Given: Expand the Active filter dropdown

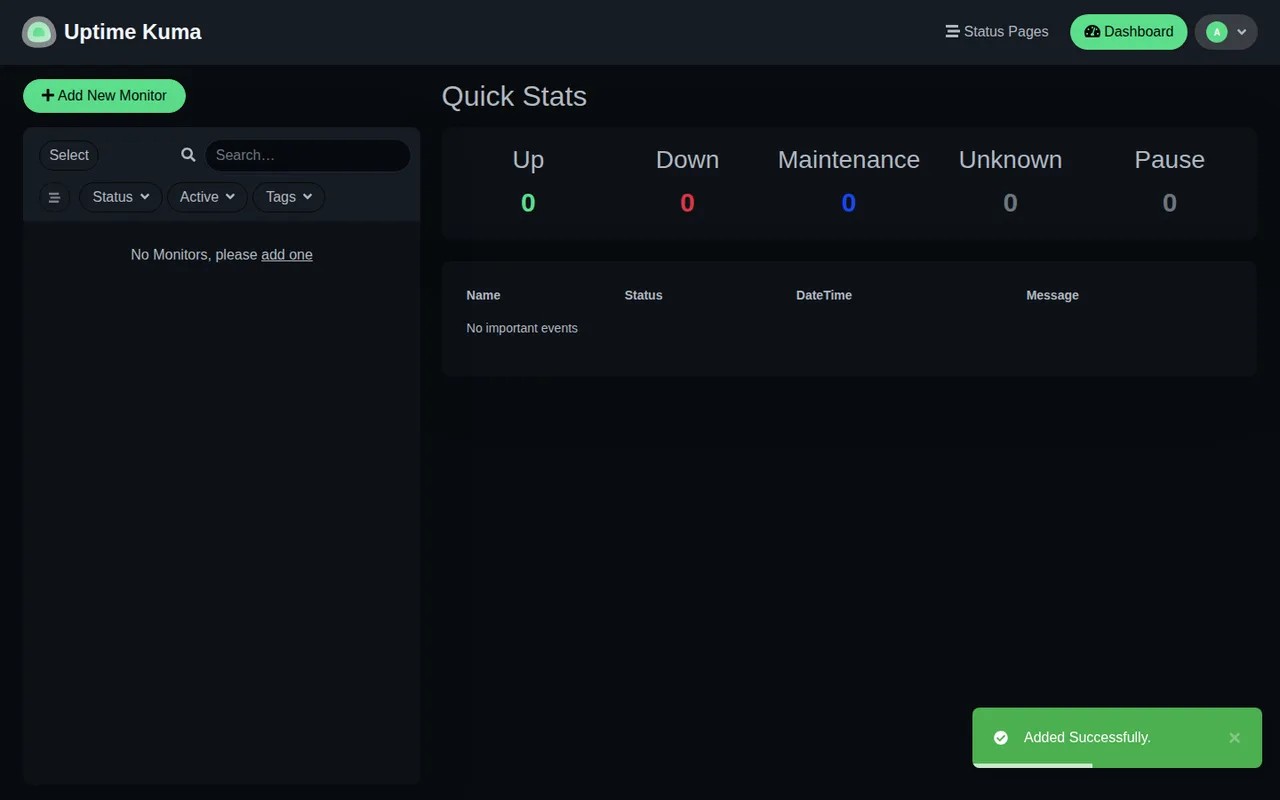Looking at the screenshot, I should coord(207,197).
